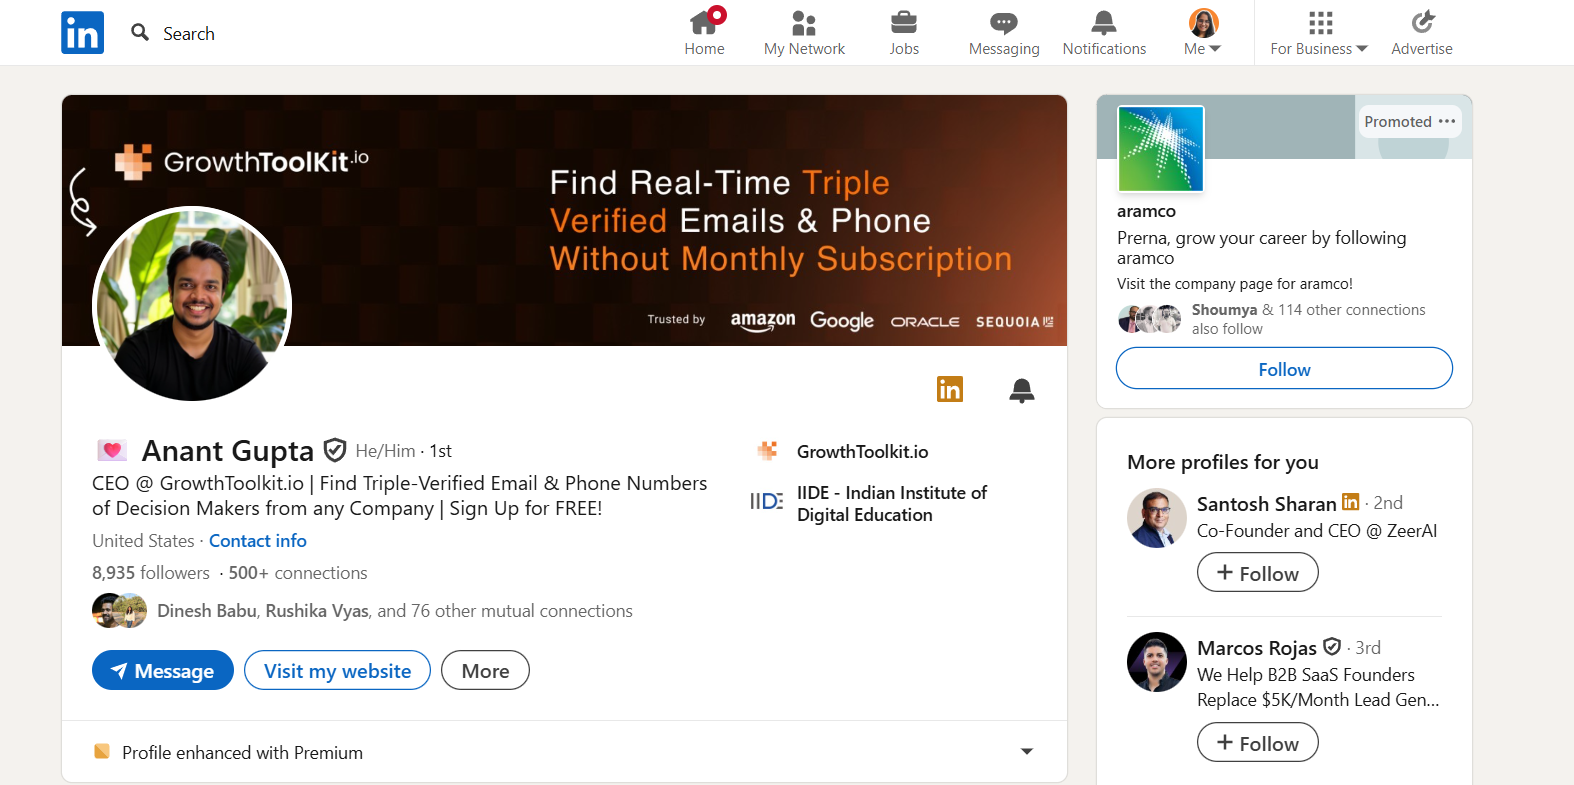Click the aramco logo in ad
This screenshot has height=785, width=1574.
(x=1161, y=149)
